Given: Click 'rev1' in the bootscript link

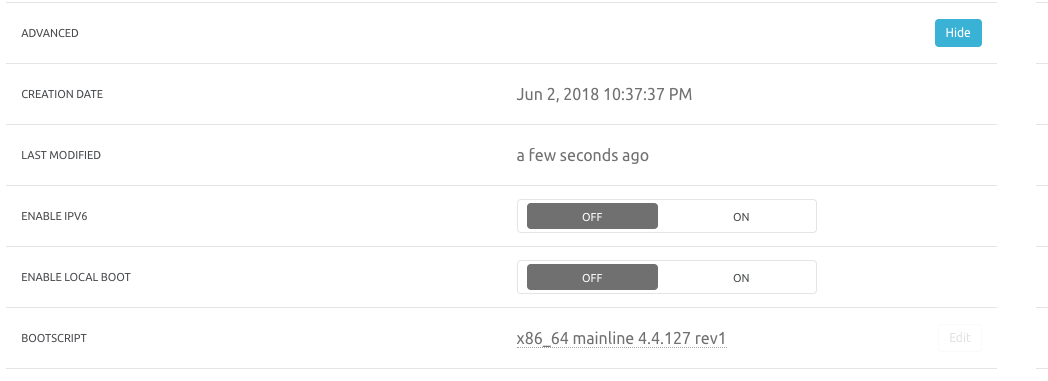Looking at the screenshot, I should pyautogui.click(x=710, y=339).
